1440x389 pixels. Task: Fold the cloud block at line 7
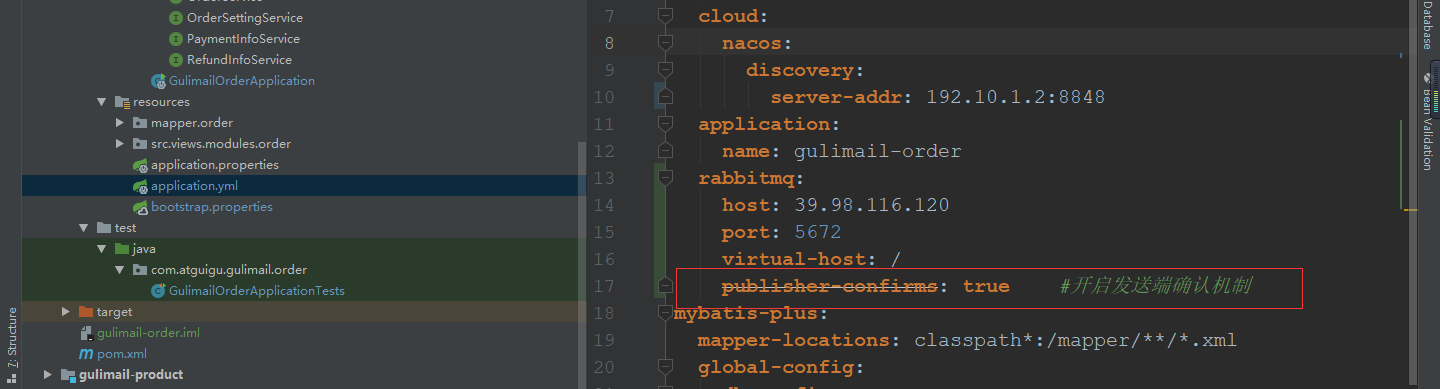665,16
